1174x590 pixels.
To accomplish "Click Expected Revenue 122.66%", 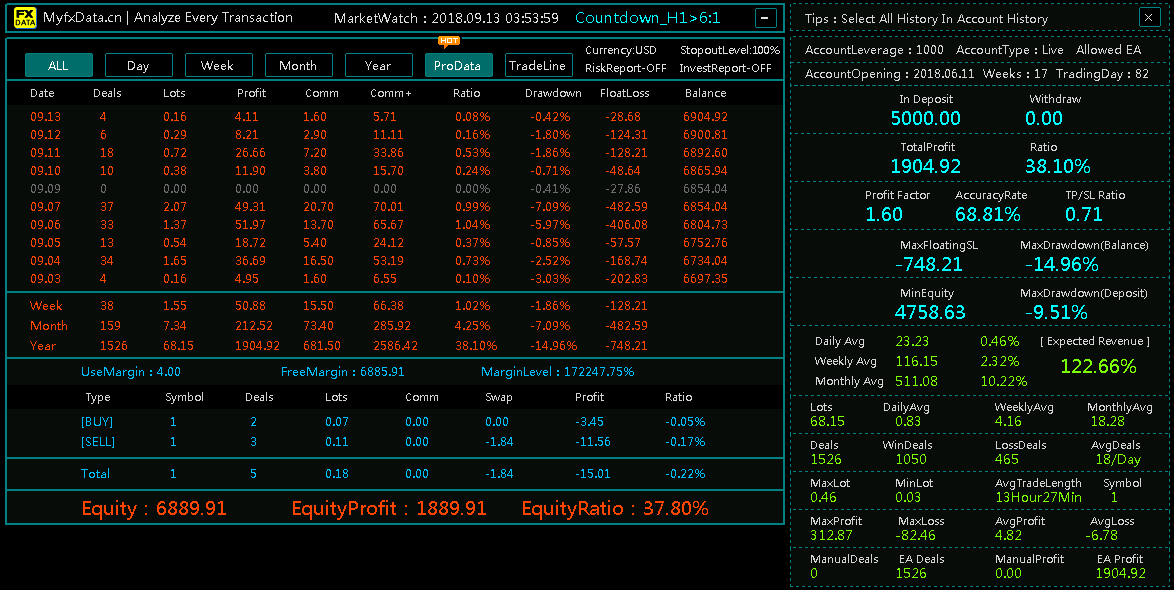I will click(x=1098, y=366).
